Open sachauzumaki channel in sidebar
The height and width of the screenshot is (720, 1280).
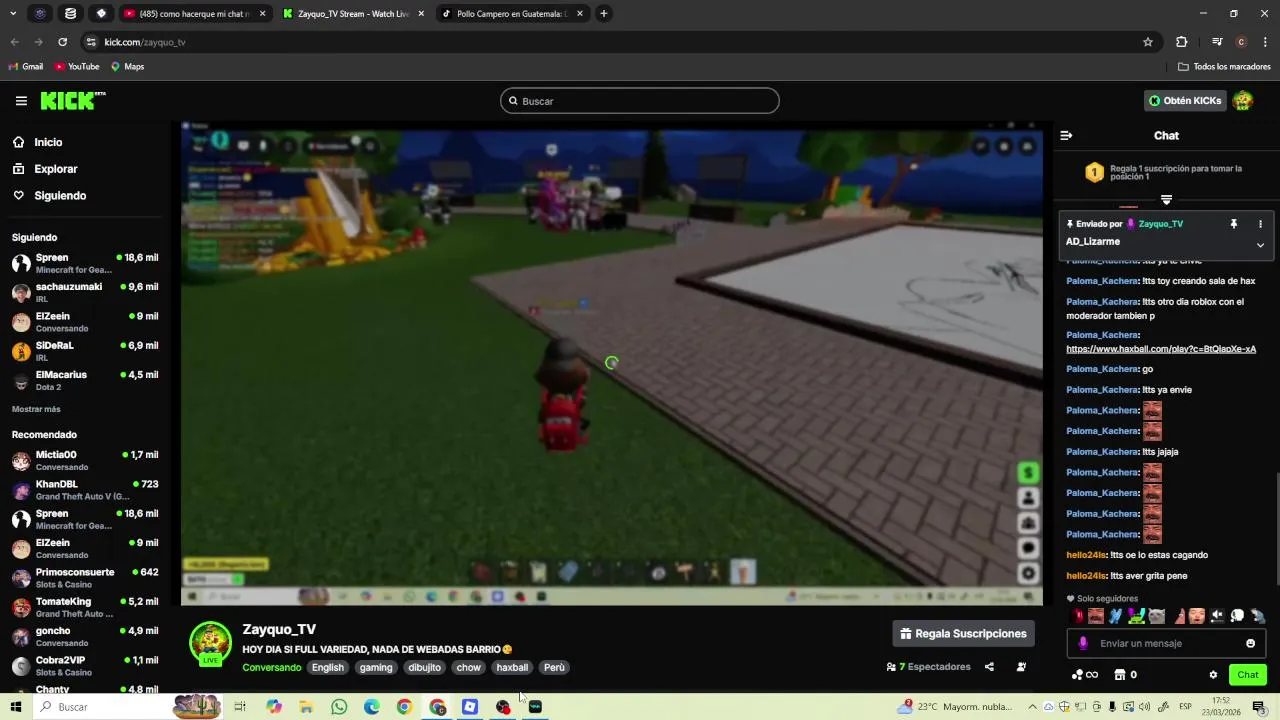[85, 292]
